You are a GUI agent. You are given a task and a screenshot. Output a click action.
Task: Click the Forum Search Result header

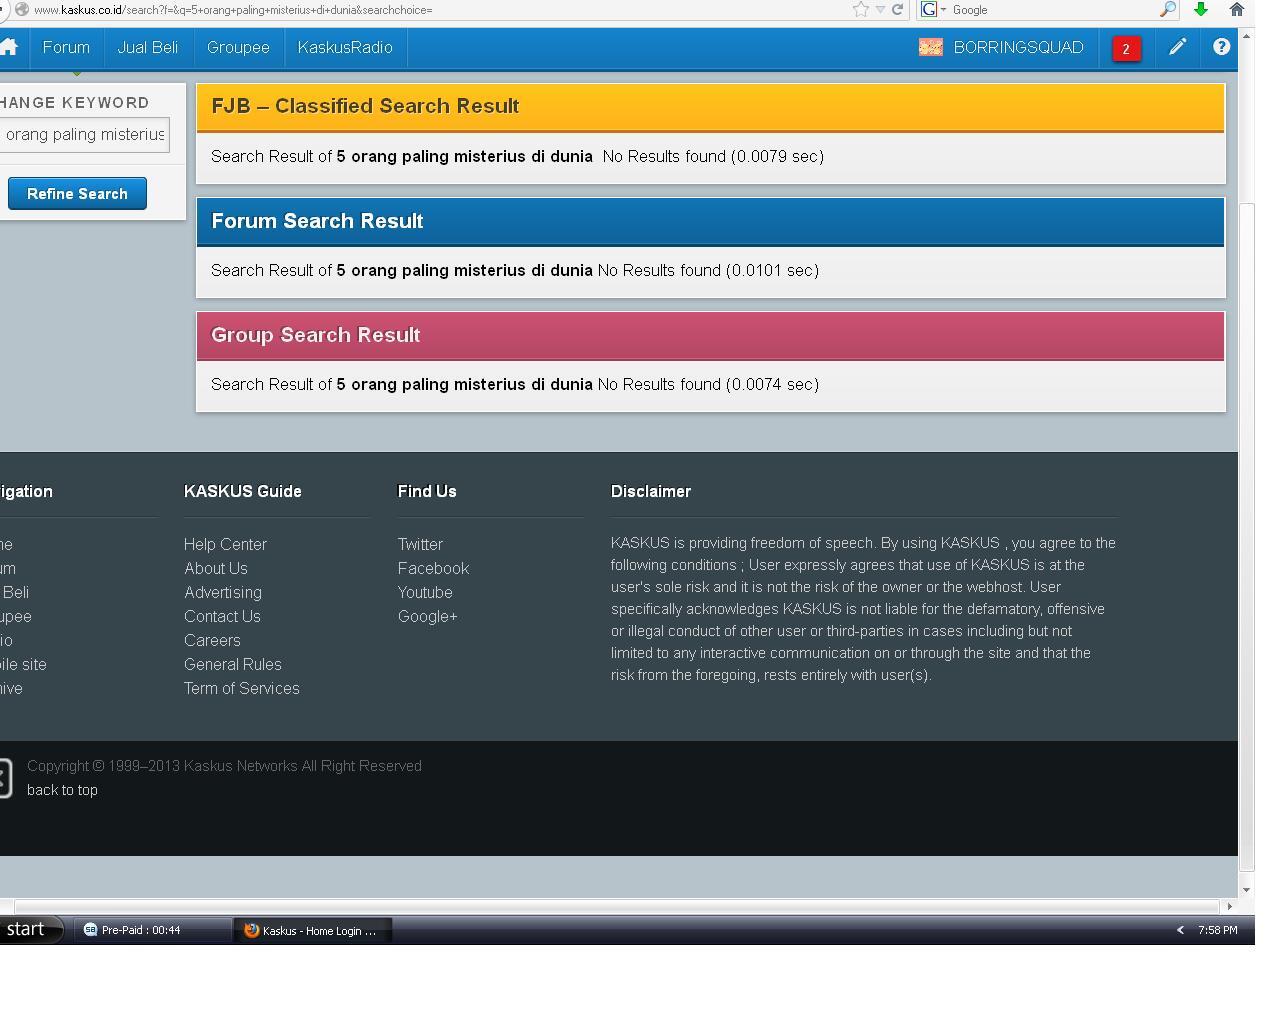[x=710, y=221]
